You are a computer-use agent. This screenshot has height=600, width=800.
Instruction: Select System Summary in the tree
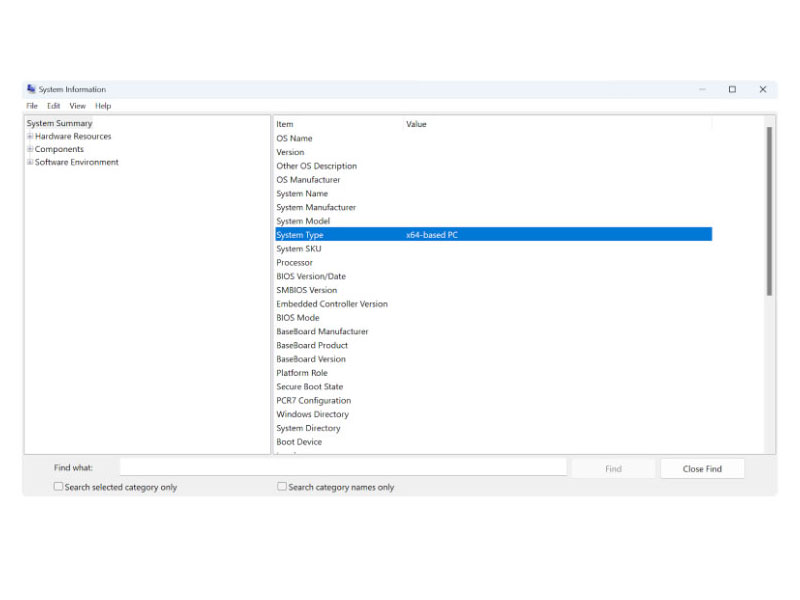click(x=60, y=123)
